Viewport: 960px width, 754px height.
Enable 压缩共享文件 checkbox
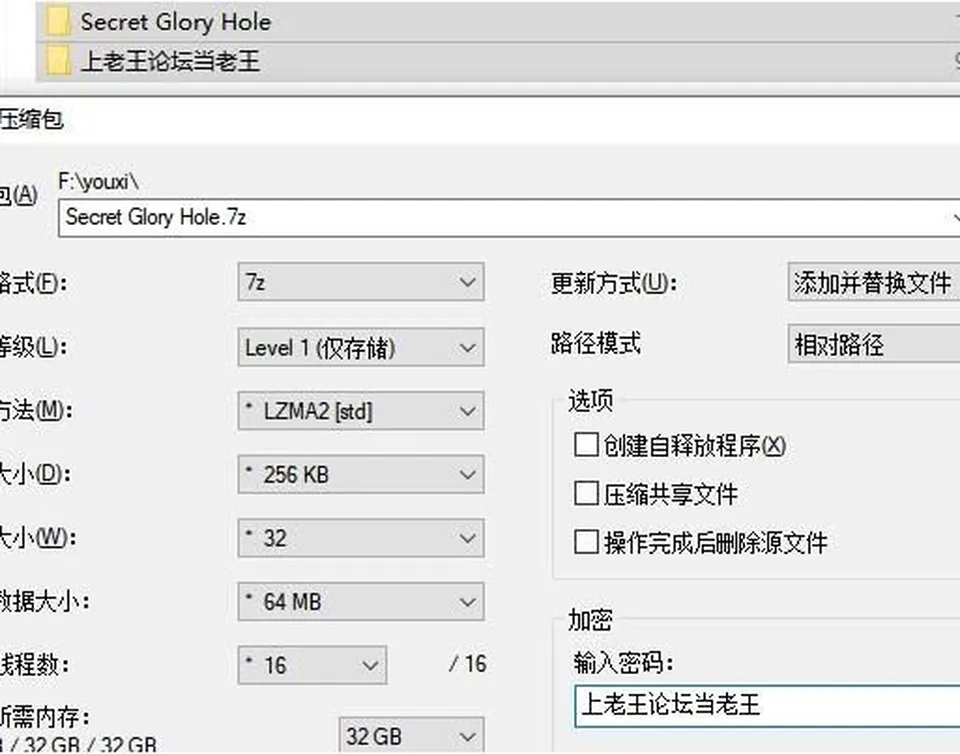pyautogui.click(x=586, y=493)
